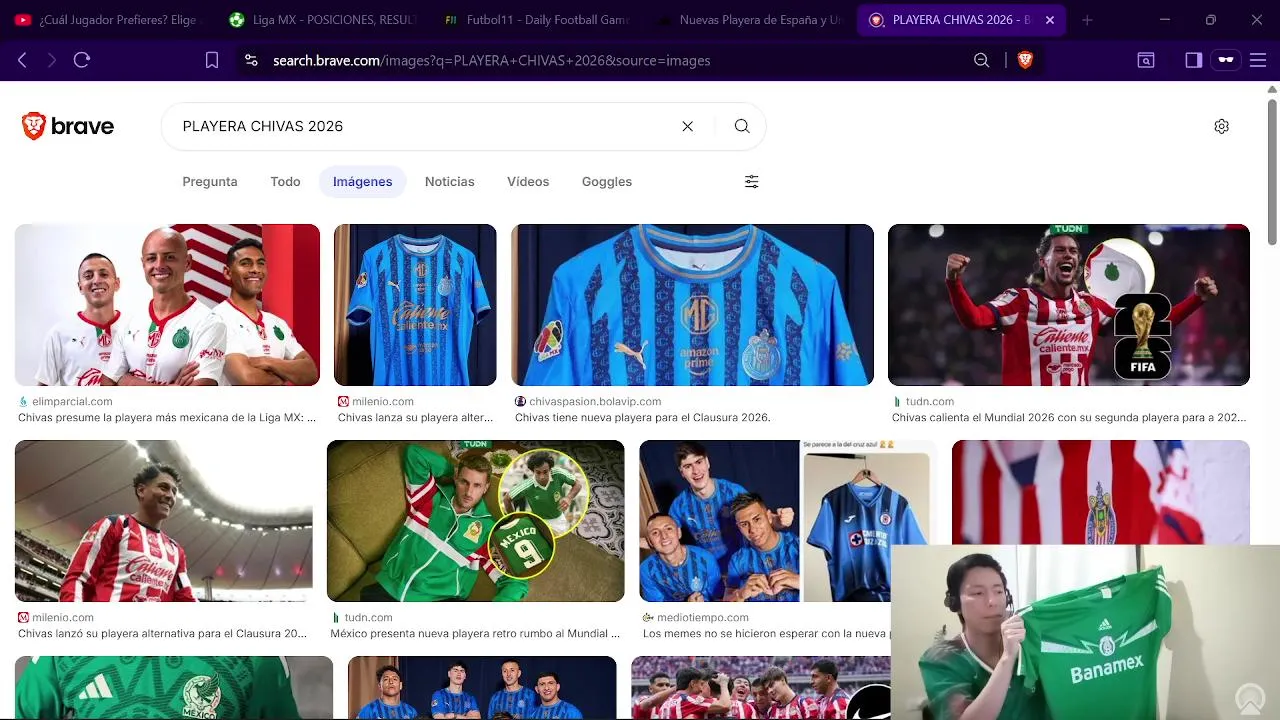
Task: Click the scrollbar up arrow
Action: (x=1272, y=89)
